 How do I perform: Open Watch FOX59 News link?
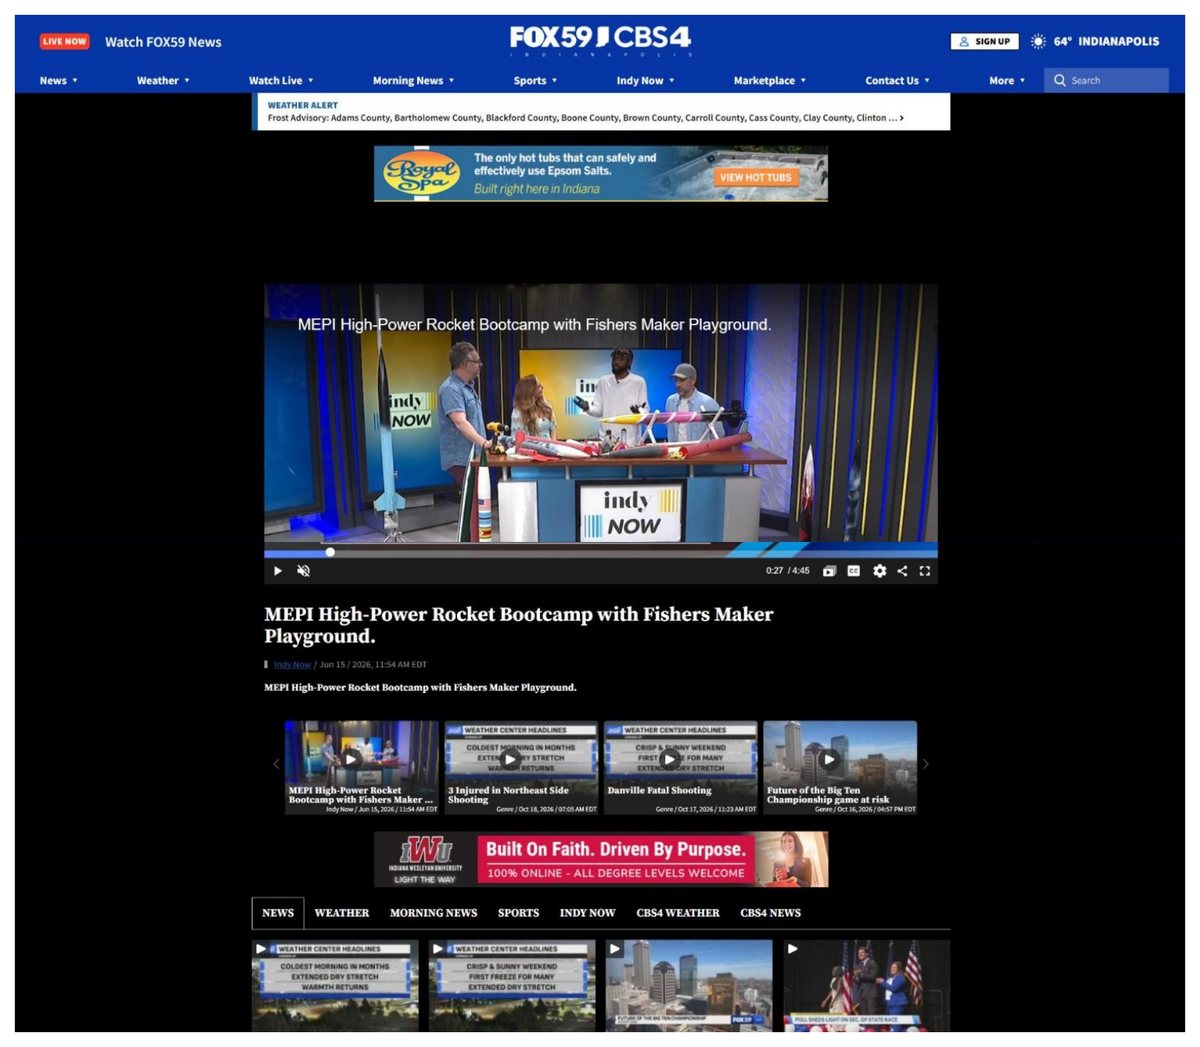tap(163, 42)
